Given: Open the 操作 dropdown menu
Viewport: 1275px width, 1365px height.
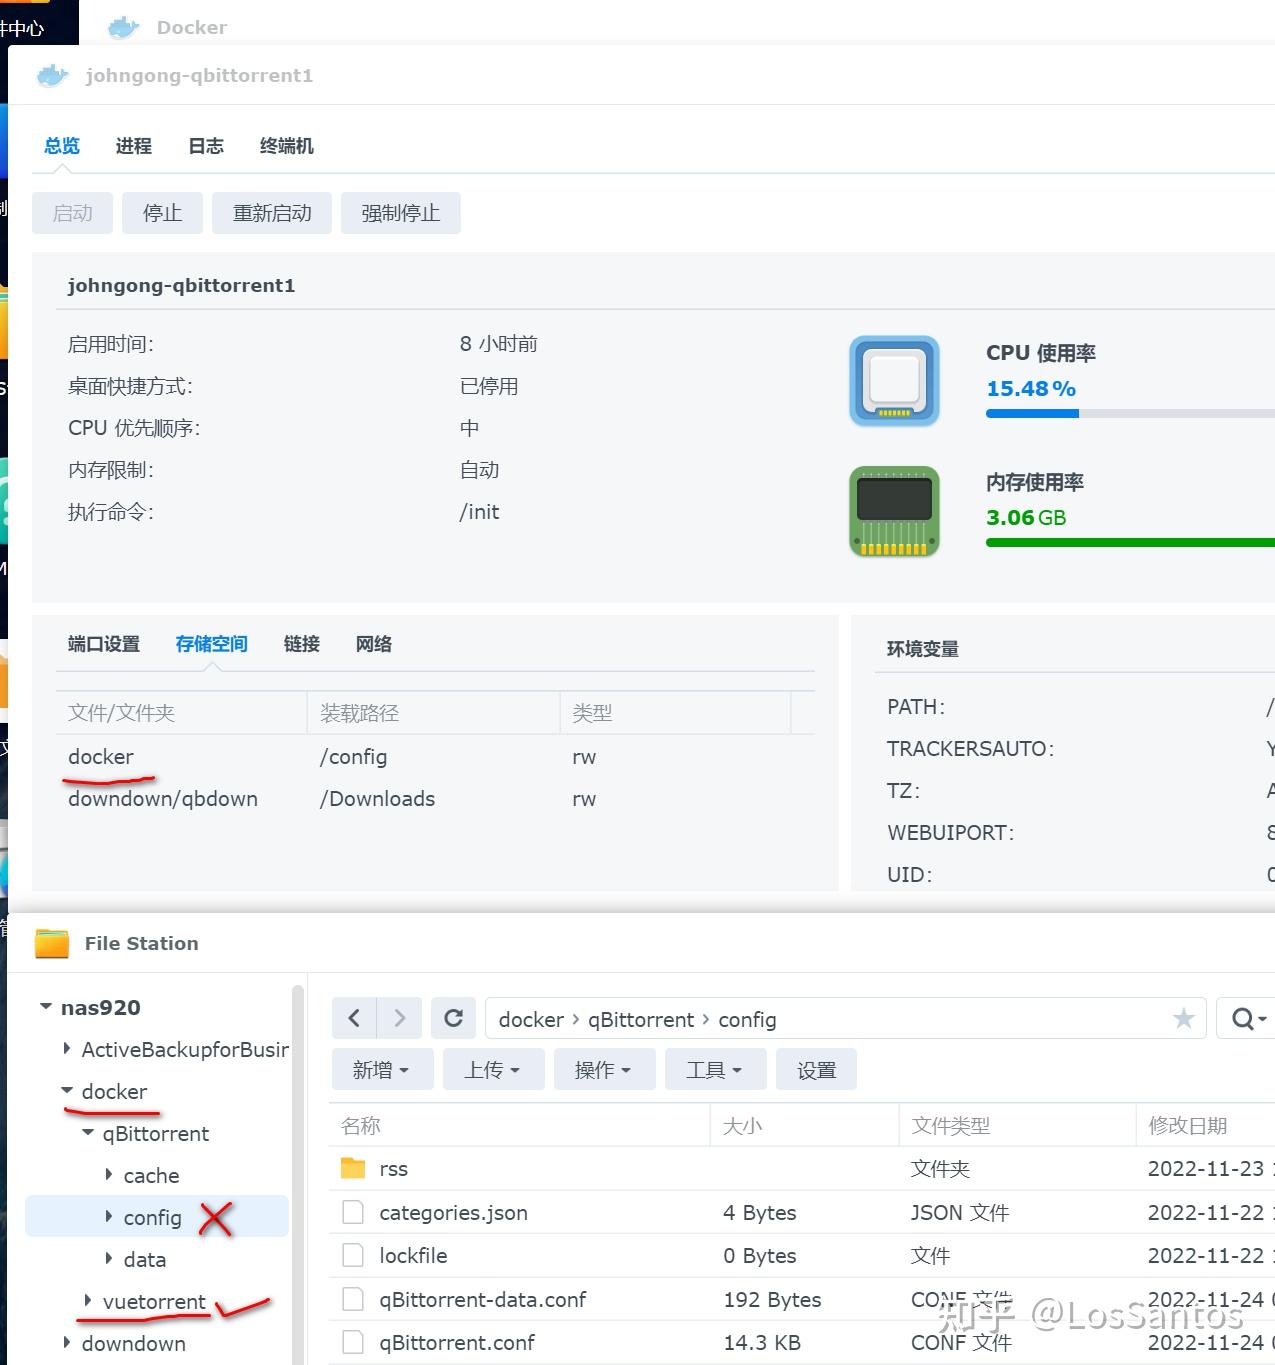Looking at the screenshot, I should click(x=605, y=1070).
